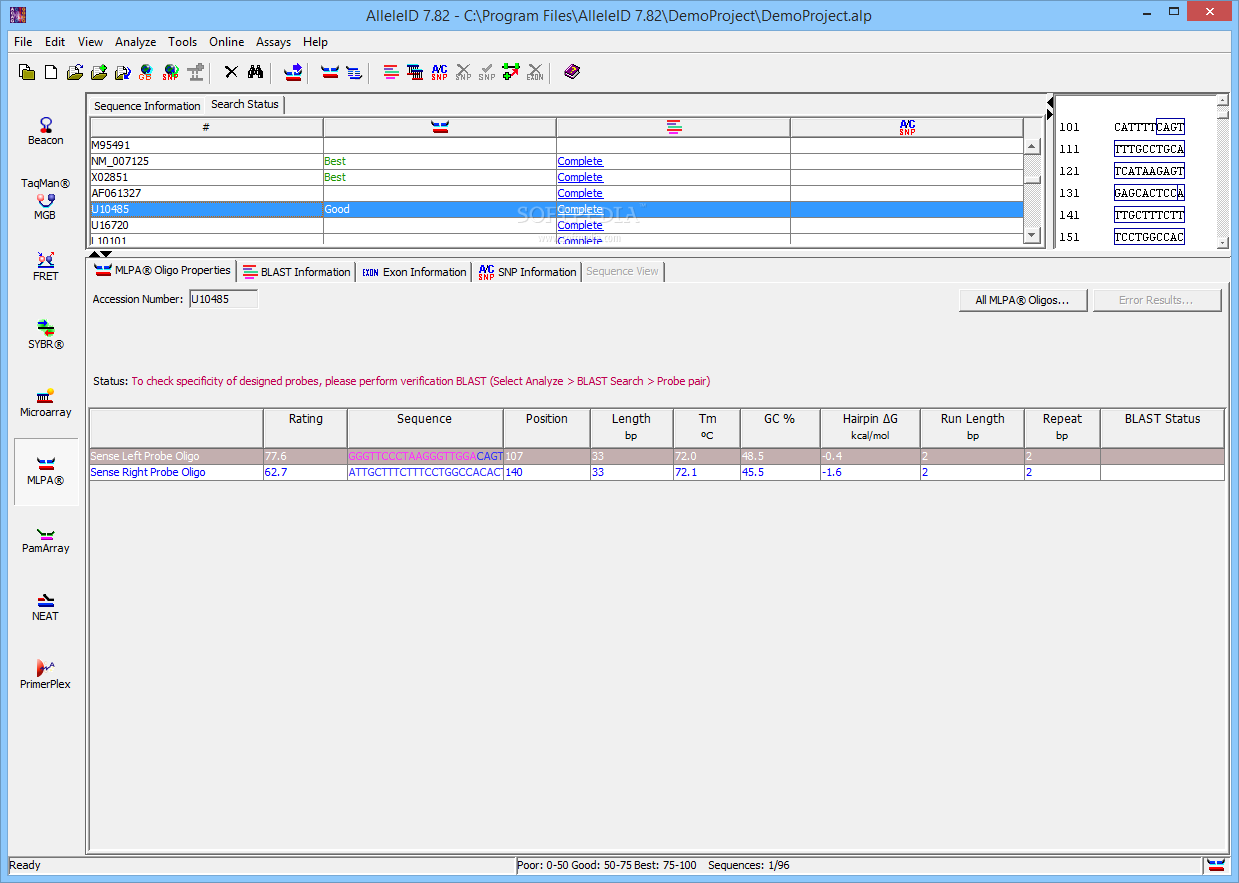Click the multiplex oligo list toolbar icon
This screenshot has width=1239, height=883.
(354, 72)
